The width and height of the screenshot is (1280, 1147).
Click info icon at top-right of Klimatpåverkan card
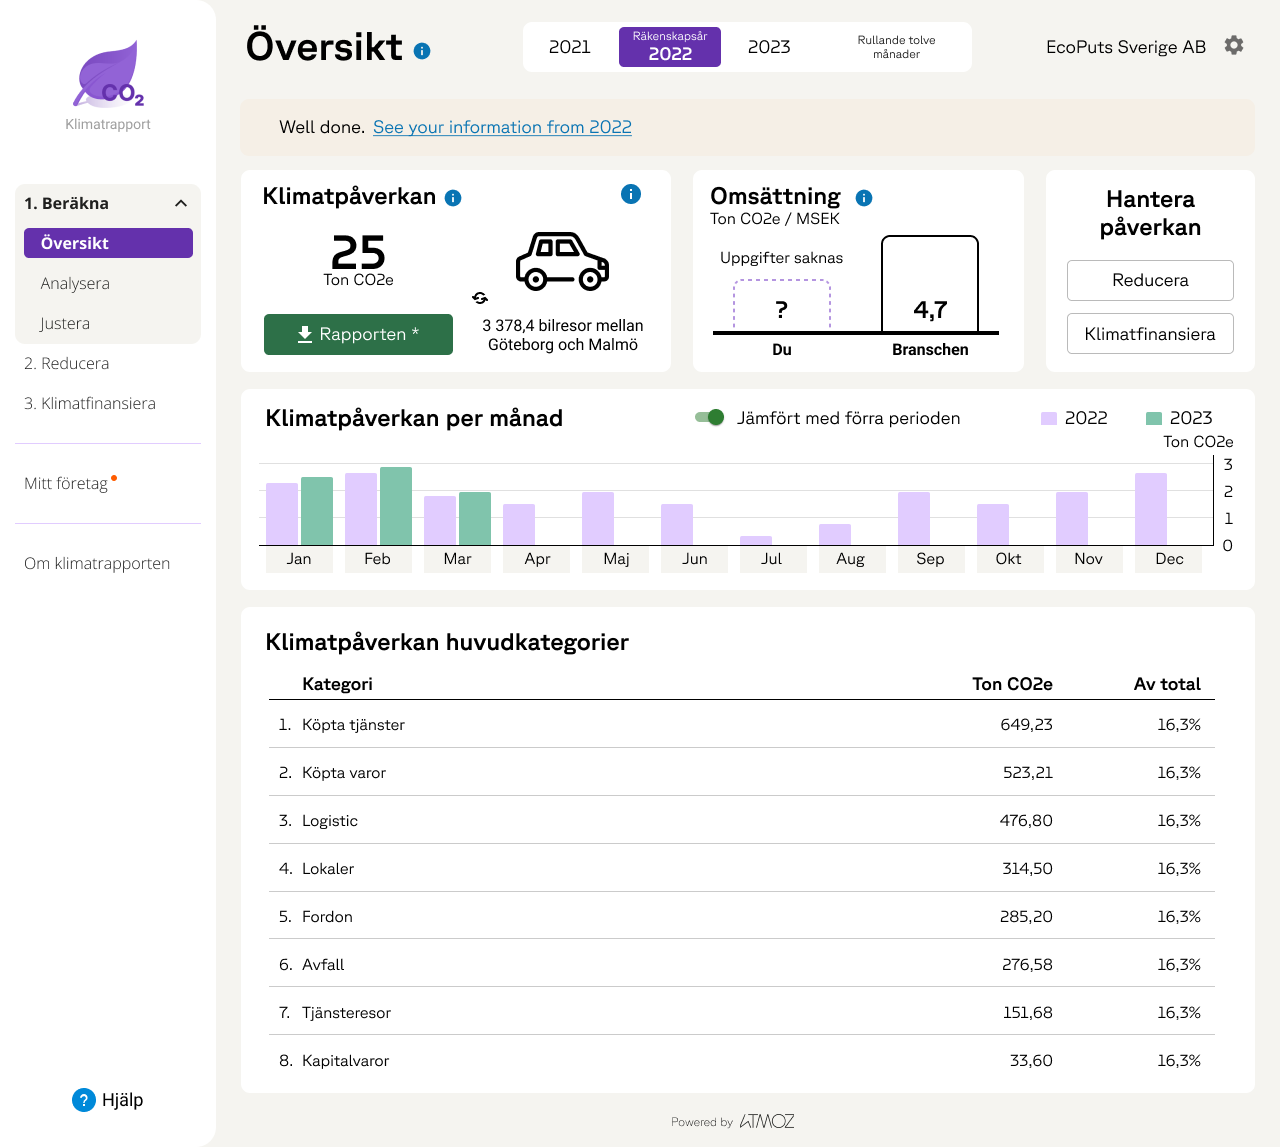pos(630,194)
